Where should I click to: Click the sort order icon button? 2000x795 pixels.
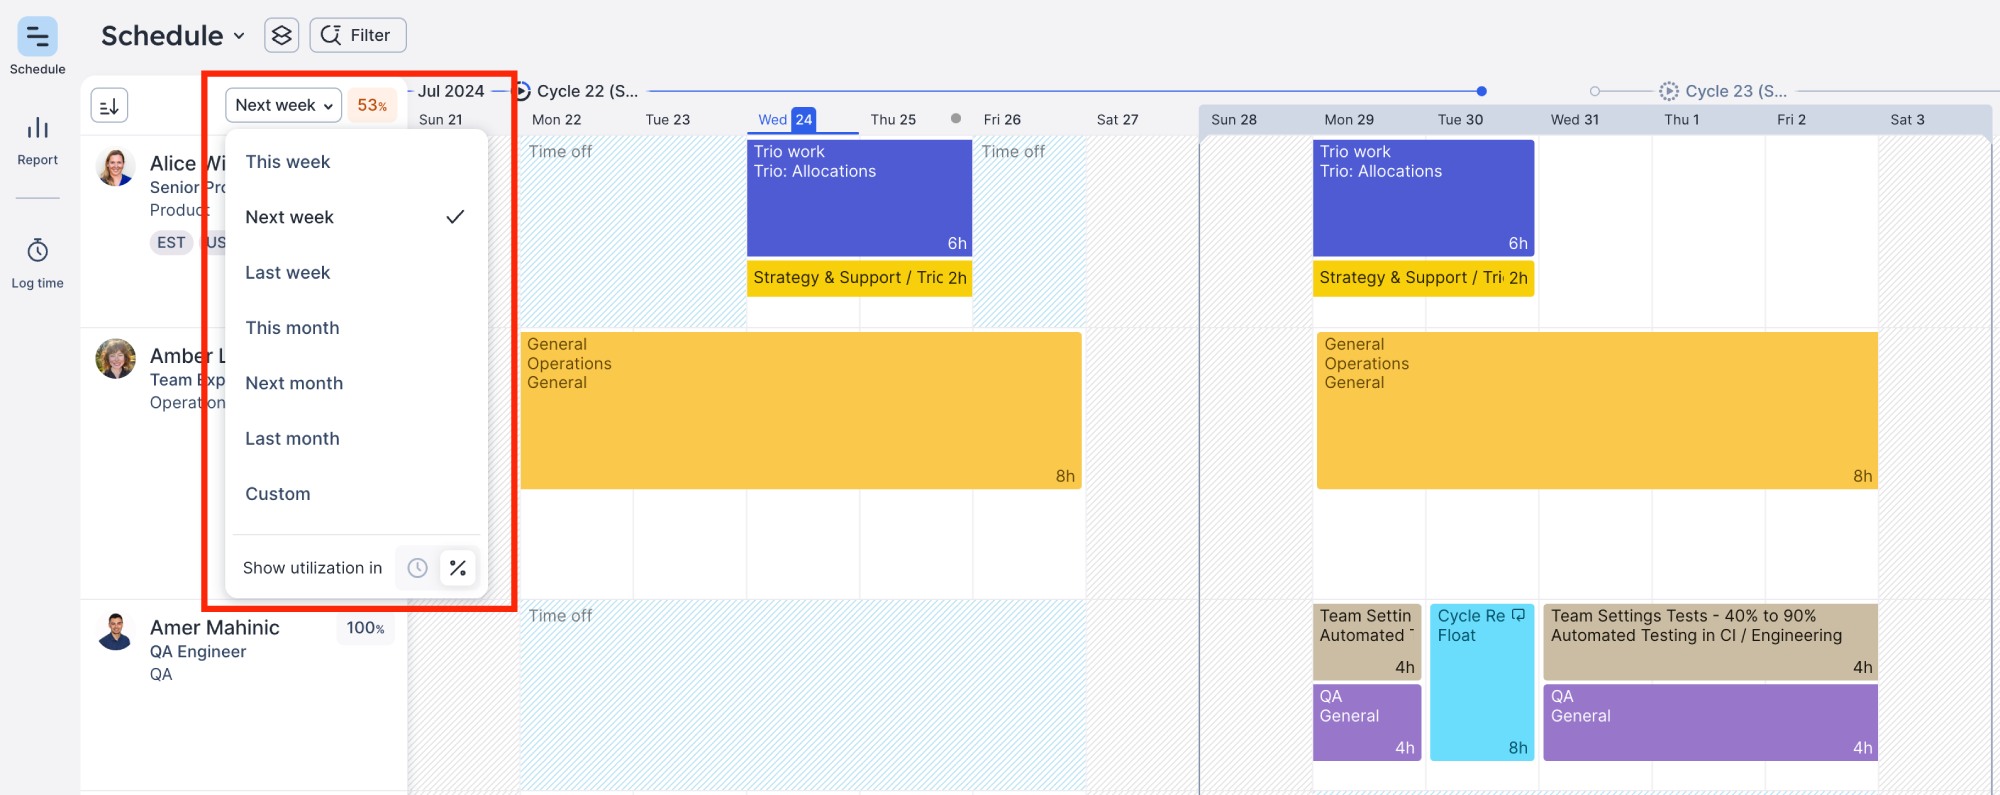109,105
